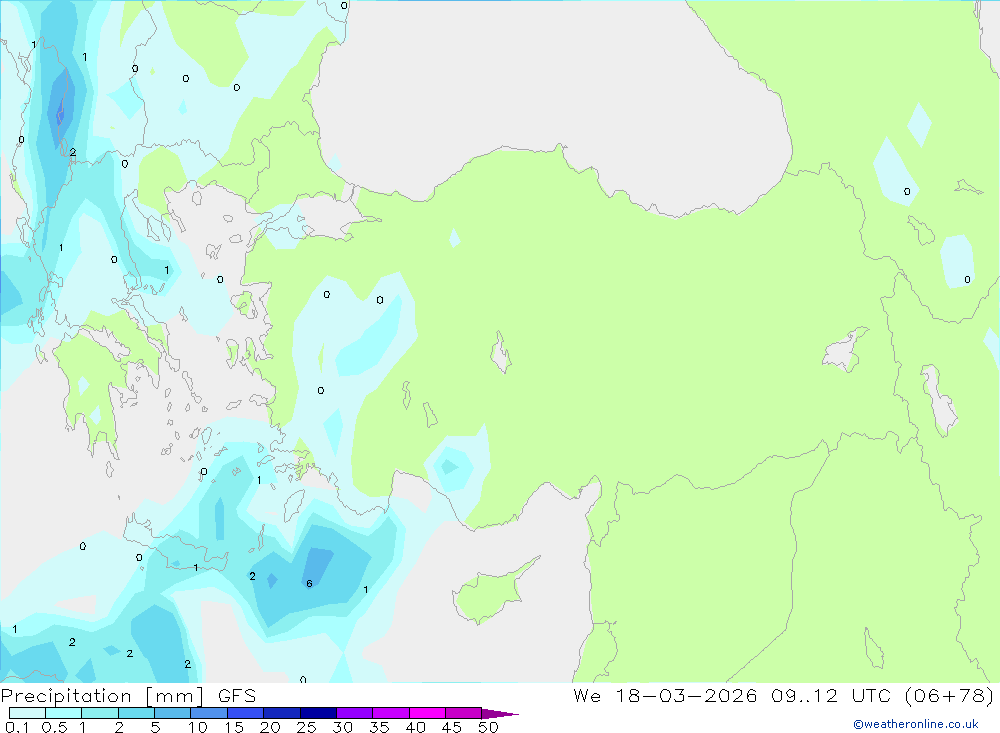This screenshot has height=733, width=1000.
Task: Choose the 25–30 mm violet swatch
Action: tap(318, 713)
